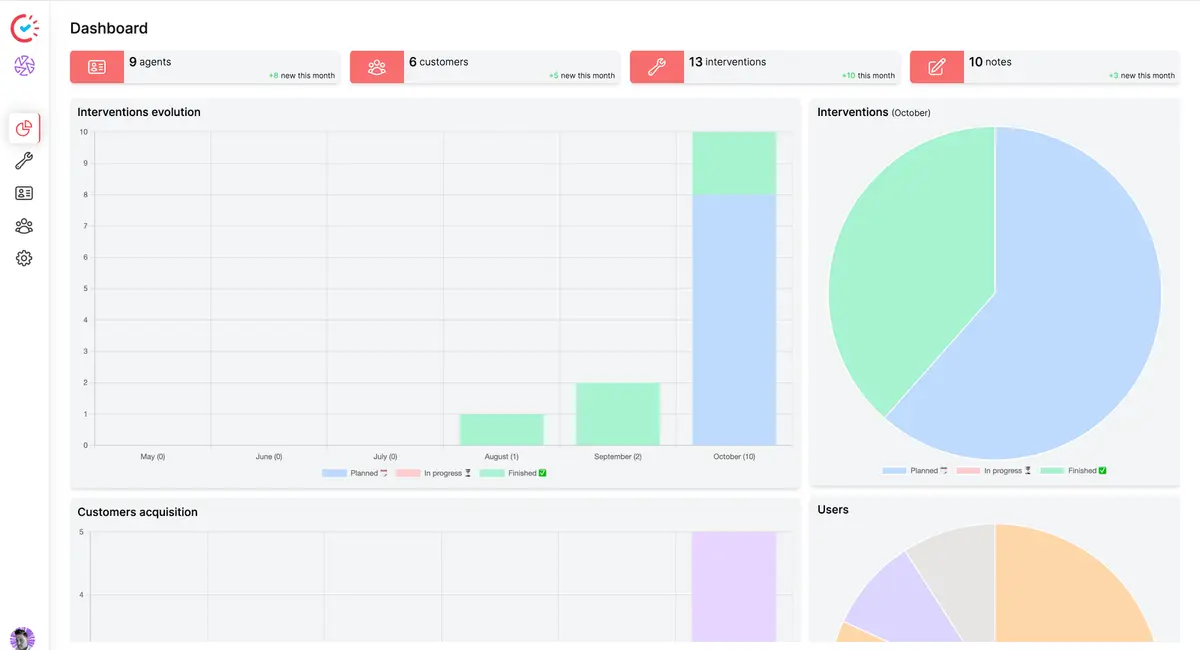The width and height of the screenshot is (1200, 650).
Task: Toggle Planned legend under the Interventions pie
Action: [x=914, y=470]
